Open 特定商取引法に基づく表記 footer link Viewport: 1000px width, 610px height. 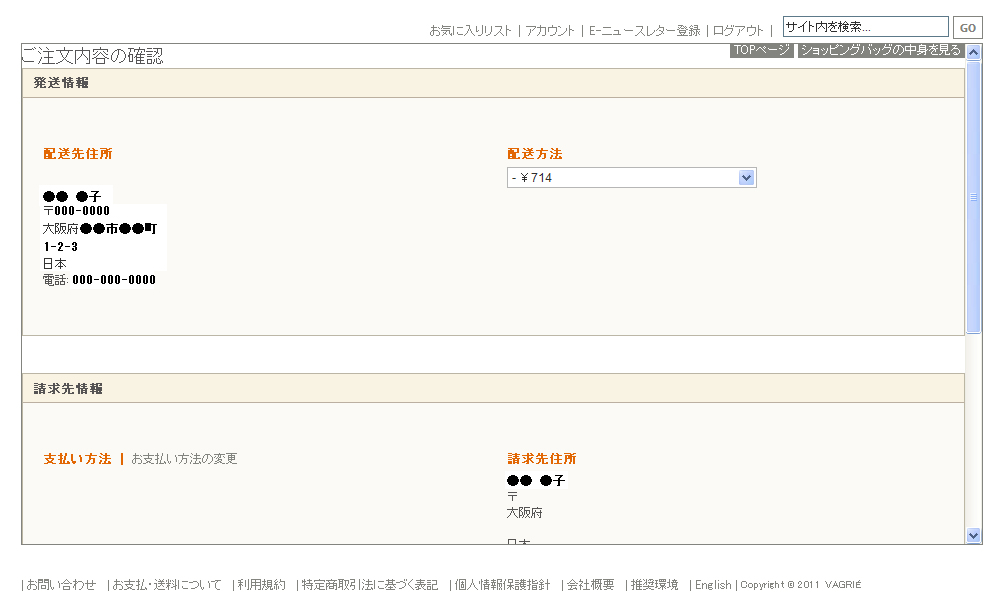coord(369,584)
